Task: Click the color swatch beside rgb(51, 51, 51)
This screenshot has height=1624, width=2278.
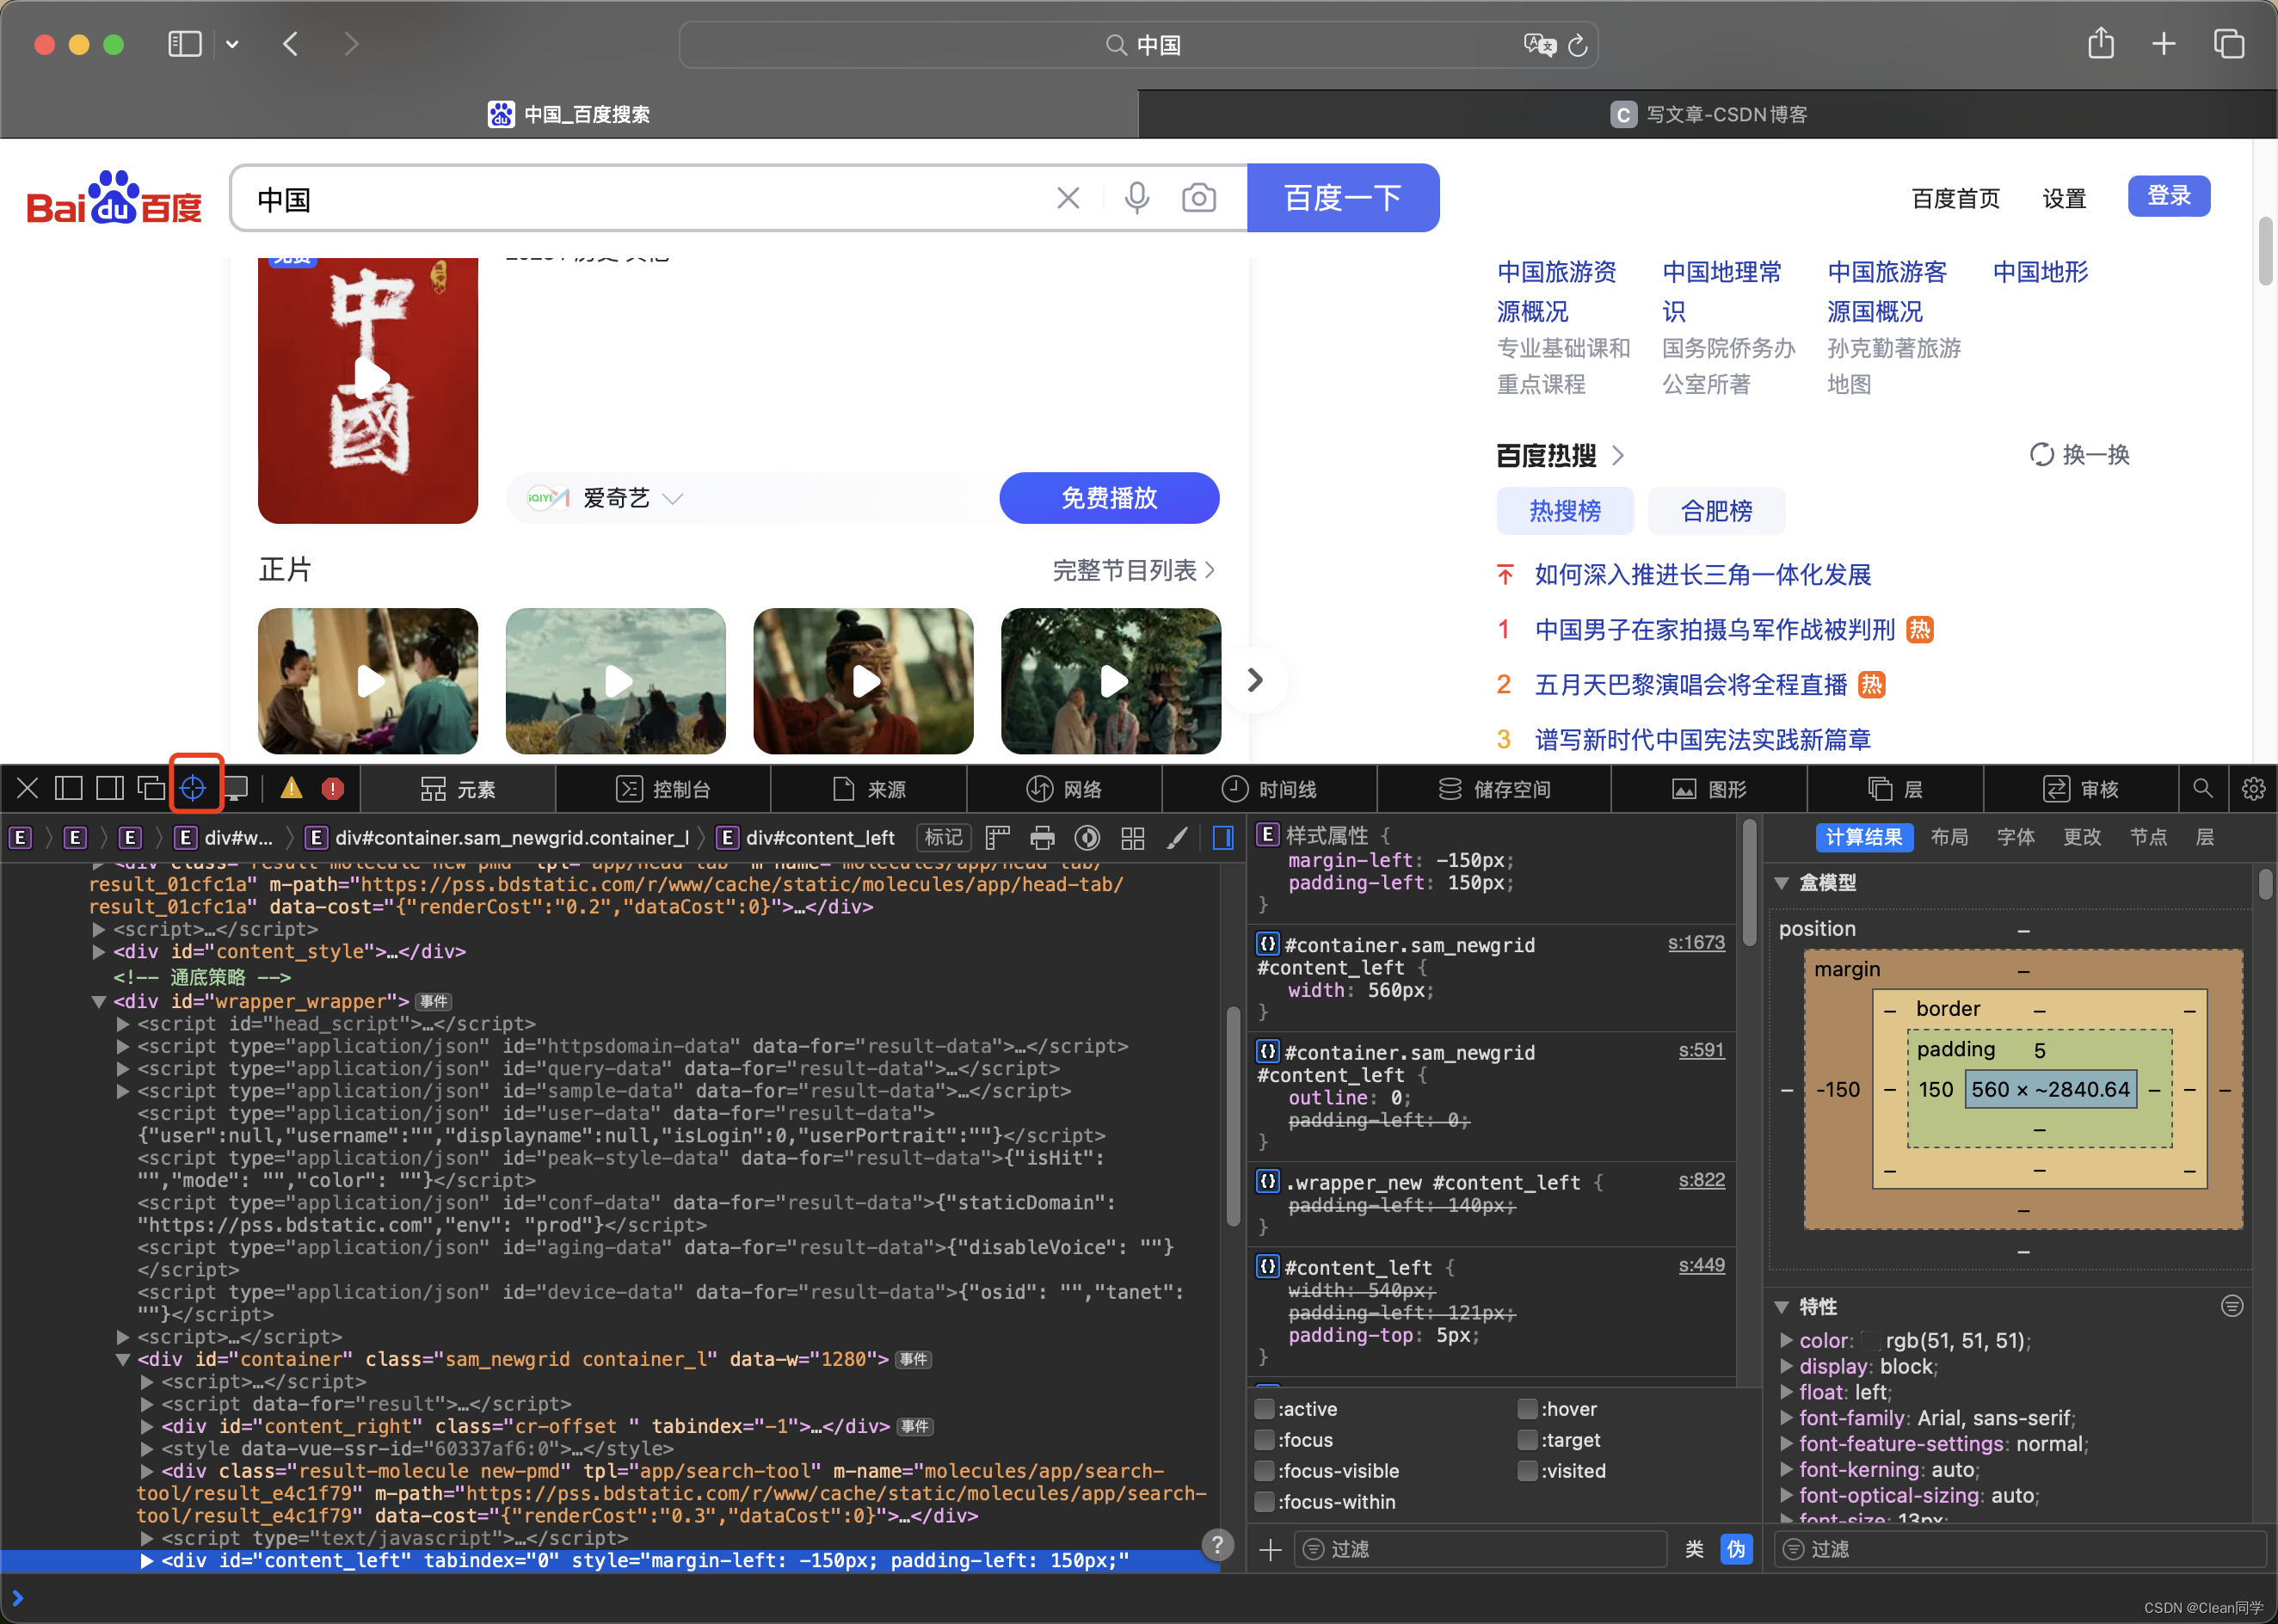Action: point(1870,1340)
